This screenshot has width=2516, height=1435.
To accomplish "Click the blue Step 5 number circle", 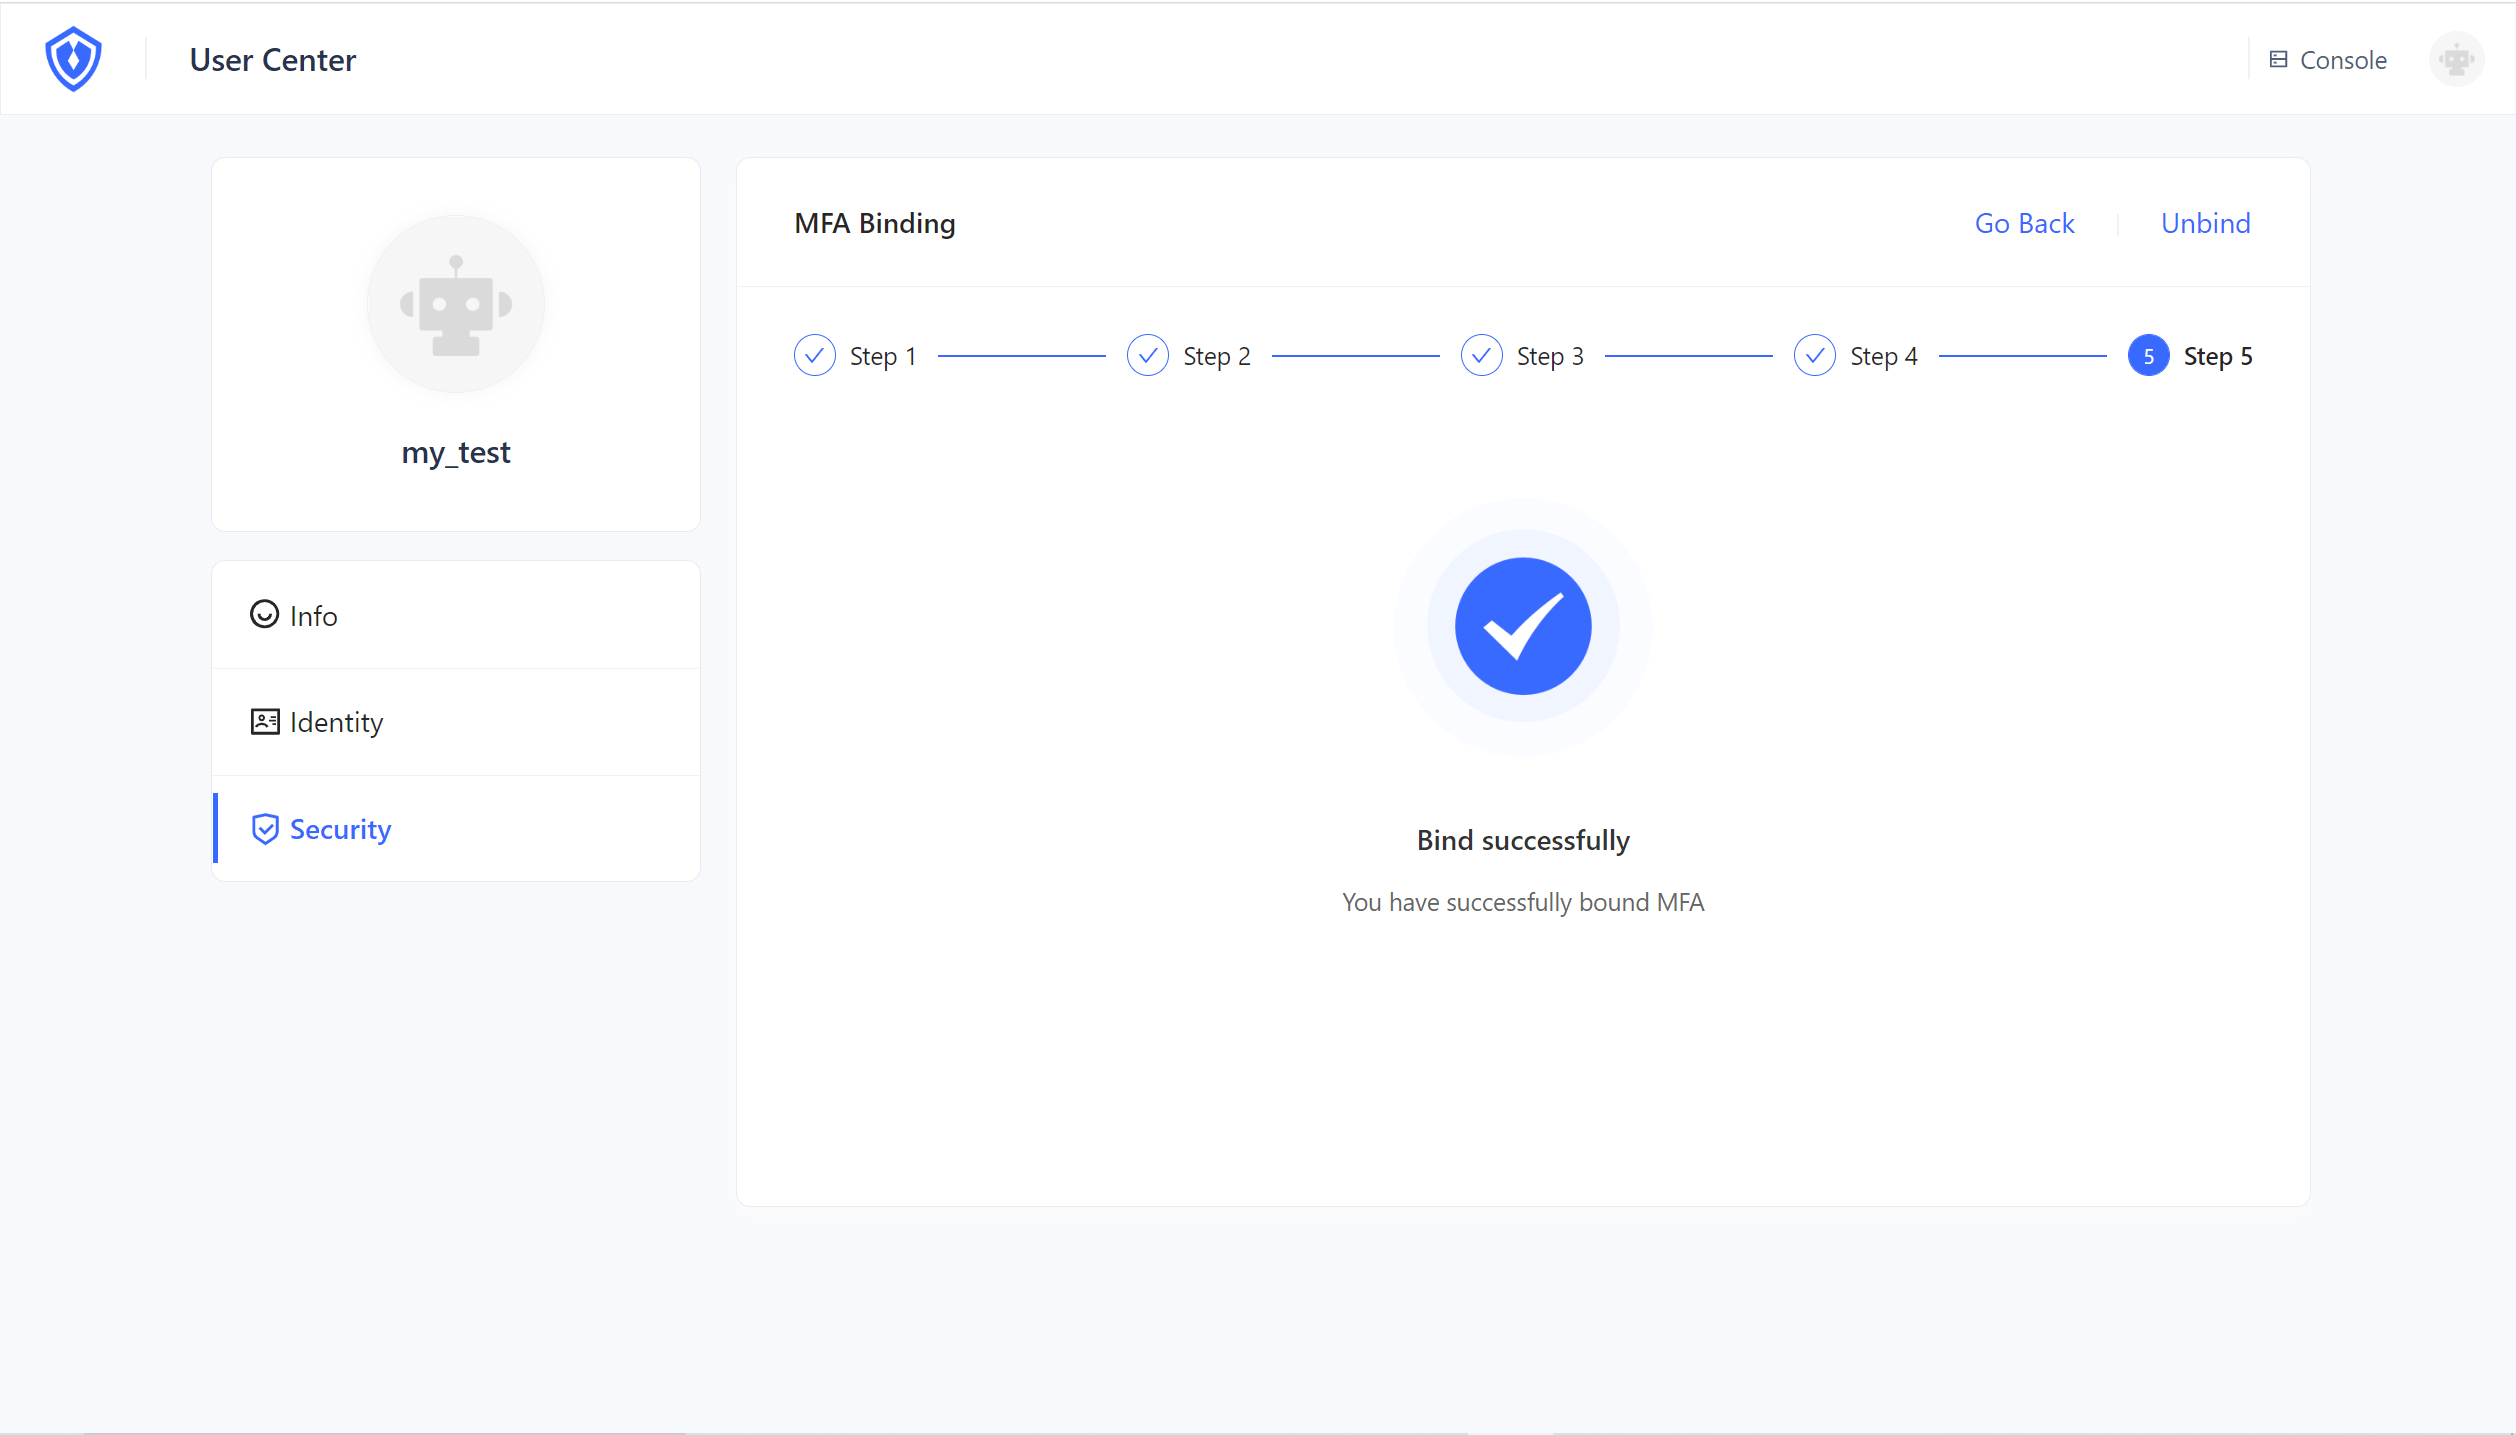I will pos(2148,356).
